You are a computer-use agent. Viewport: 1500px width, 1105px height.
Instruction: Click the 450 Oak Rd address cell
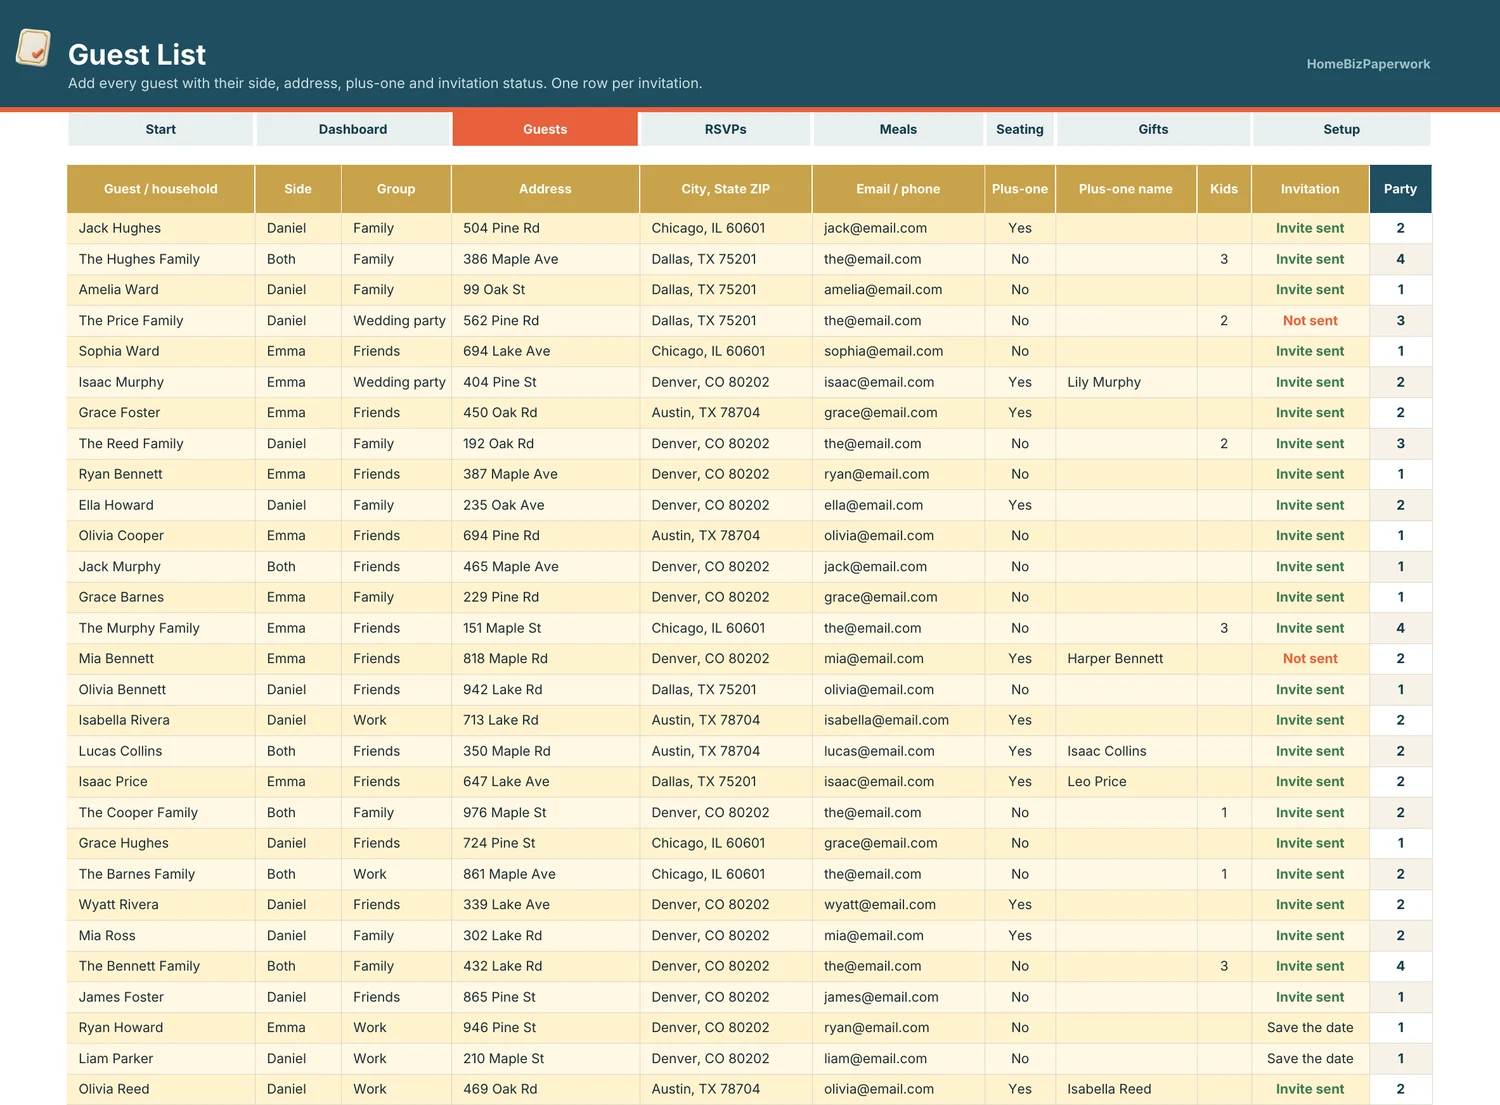tap(545, 413)
